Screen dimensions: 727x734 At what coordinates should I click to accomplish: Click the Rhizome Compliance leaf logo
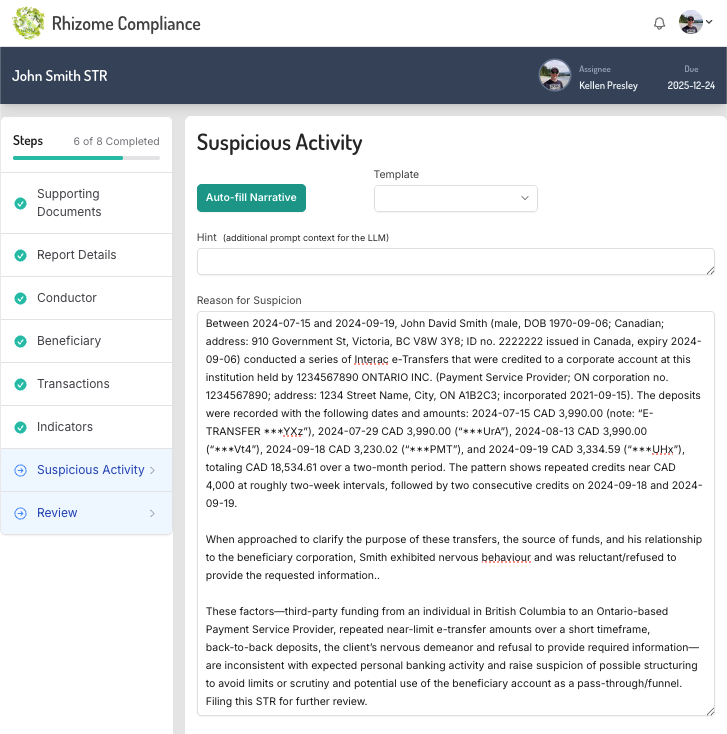click(28, 23)
